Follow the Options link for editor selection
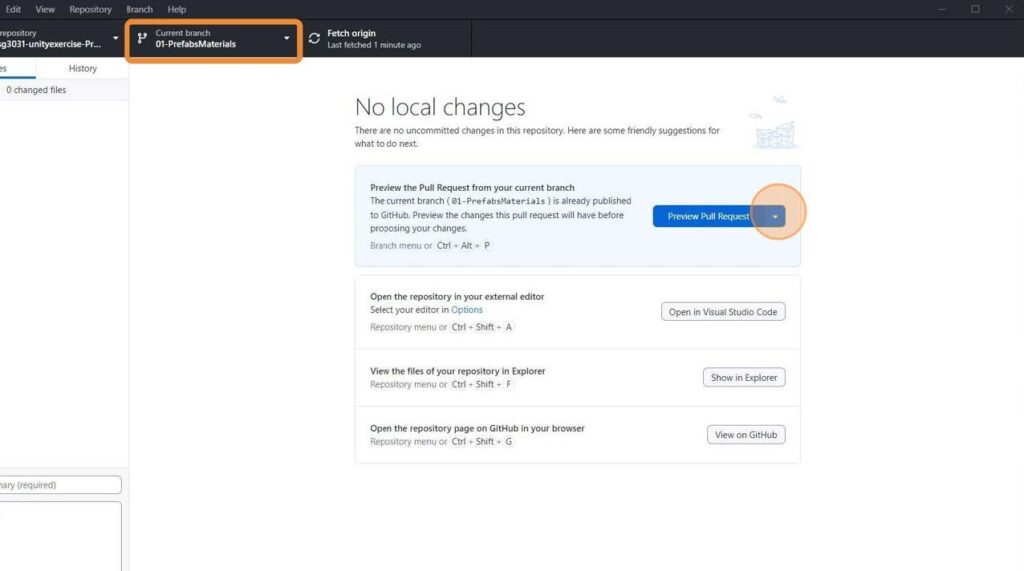The image size is (1024, 571). [x=466, y=310]
